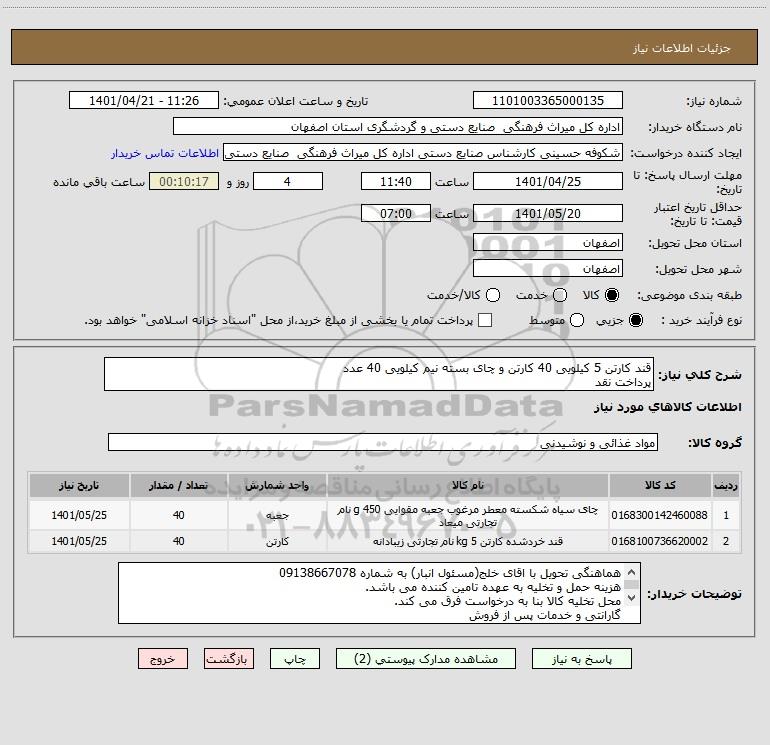Click the شهر محل تحویل field

tap(548, 269)
